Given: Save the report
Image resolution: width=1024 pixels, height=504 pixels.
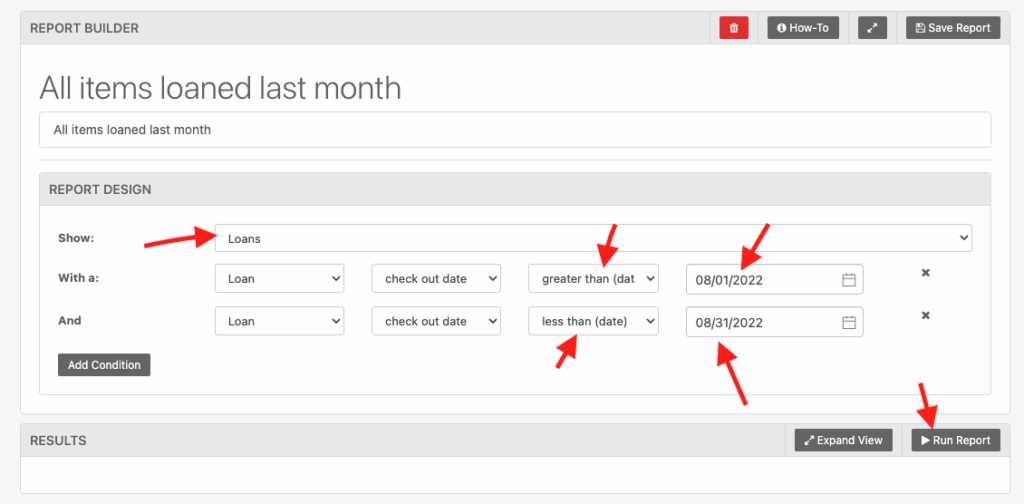Looking at the screenshot, I should click(952, 28).
